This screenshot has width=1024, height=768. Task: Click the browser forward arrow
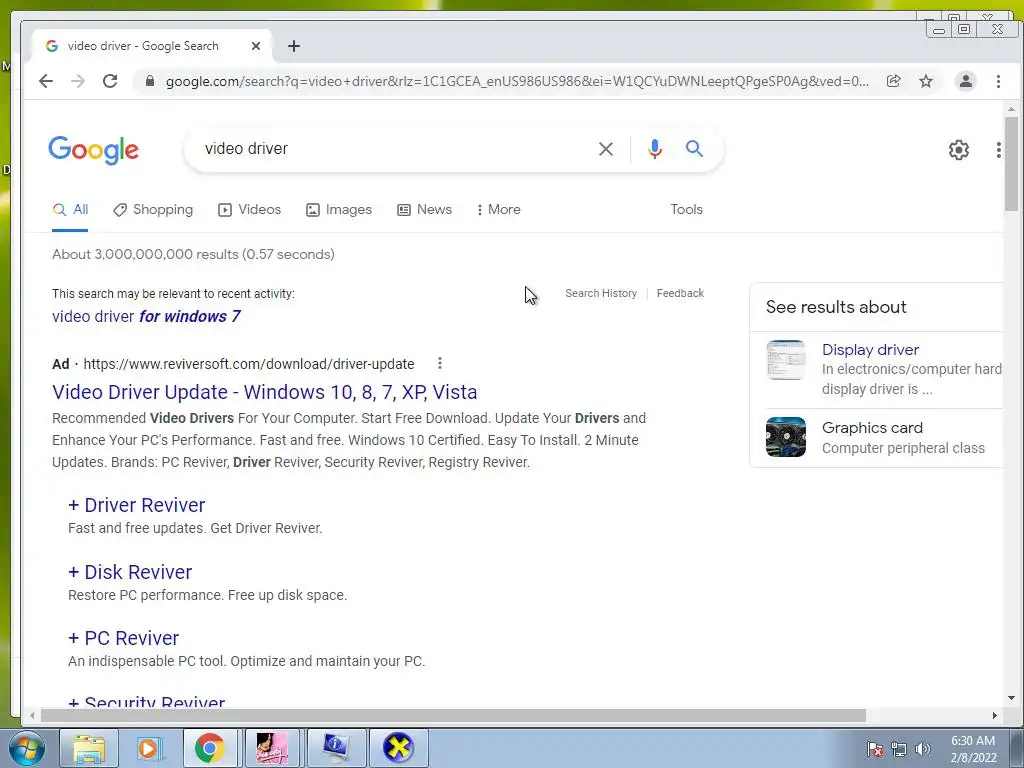78,81
